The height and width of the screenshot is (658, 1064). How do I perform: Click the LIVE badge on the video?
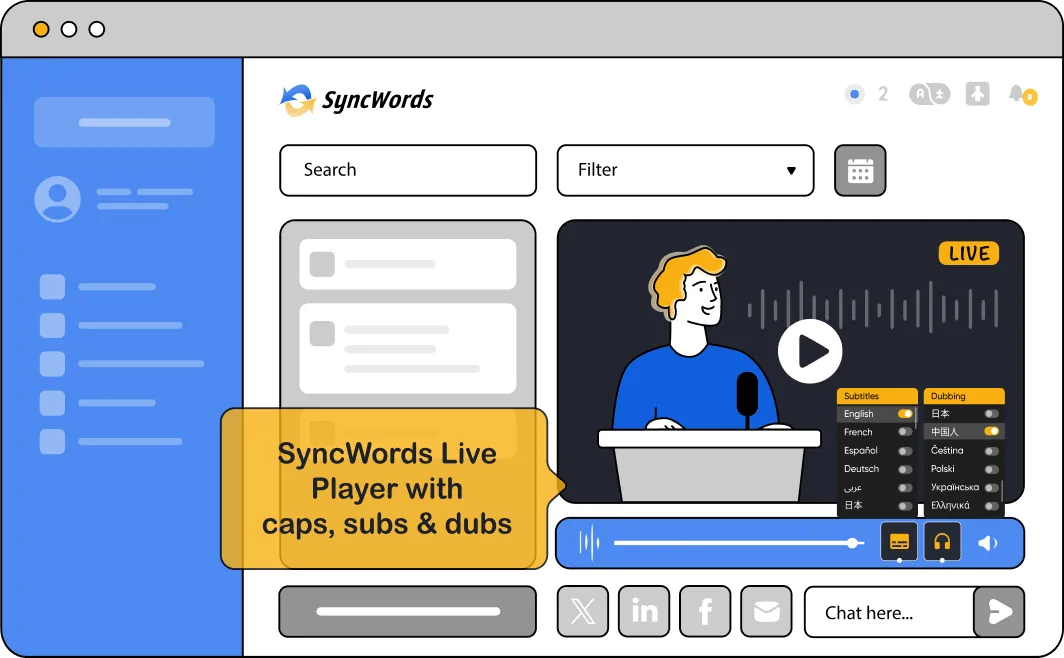pos(967,253)
